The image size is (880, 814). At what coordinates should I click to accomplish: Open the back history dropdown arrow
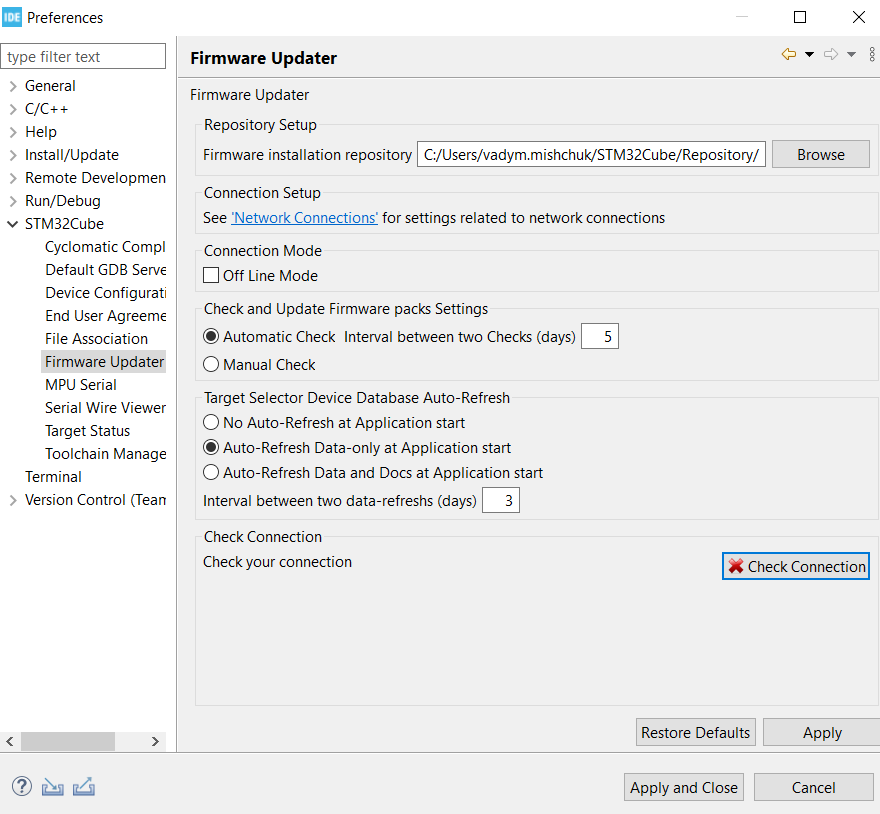click(x=809, y=55)
